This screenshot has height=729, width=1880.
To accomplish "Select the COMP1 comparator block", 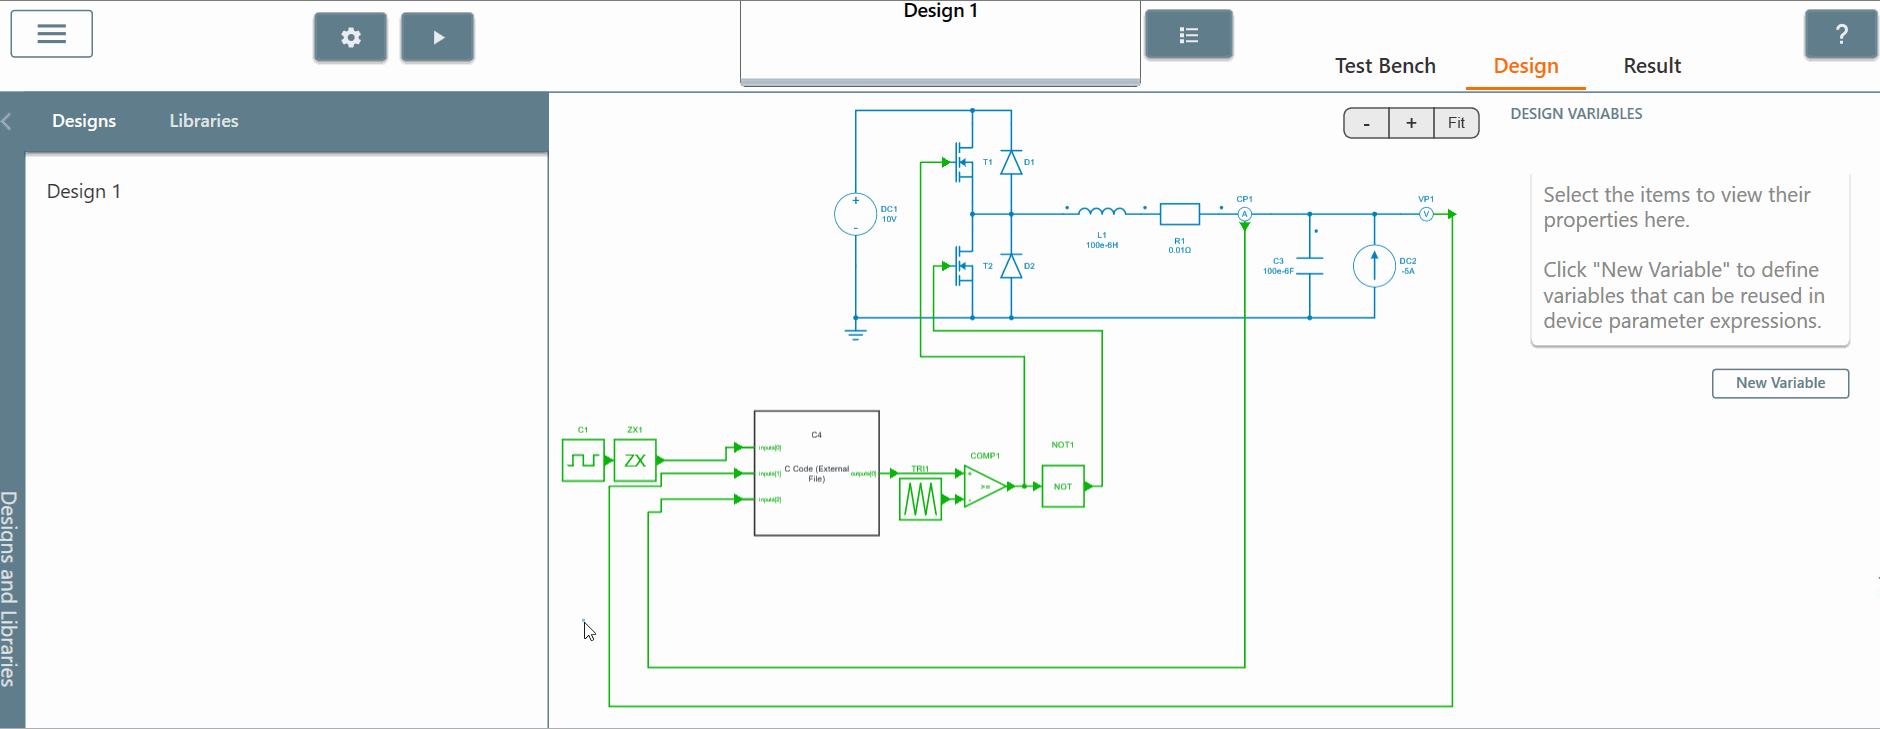I will coord(985,487).
